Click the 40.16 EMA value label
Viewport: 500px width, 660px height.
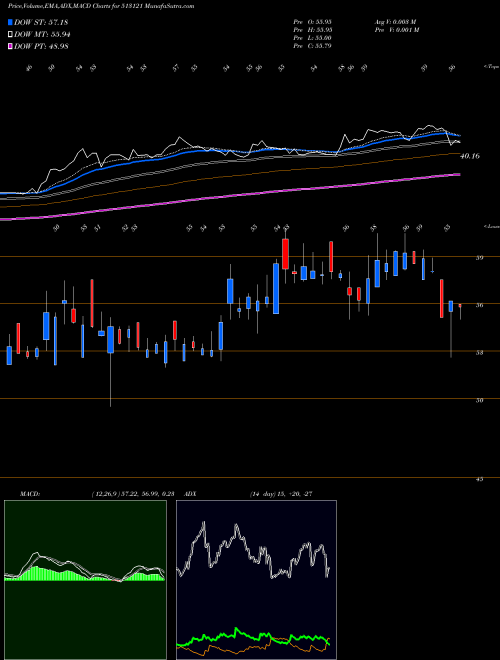pyautogui.click(x=470, y=156)
